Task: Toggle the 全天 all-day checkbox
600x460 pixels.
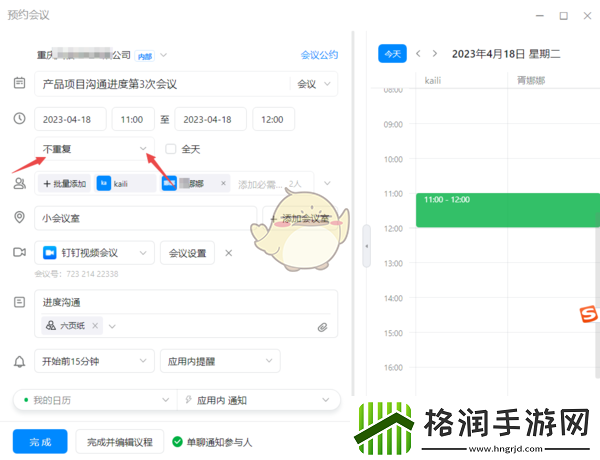Action: tap(170, 149)
